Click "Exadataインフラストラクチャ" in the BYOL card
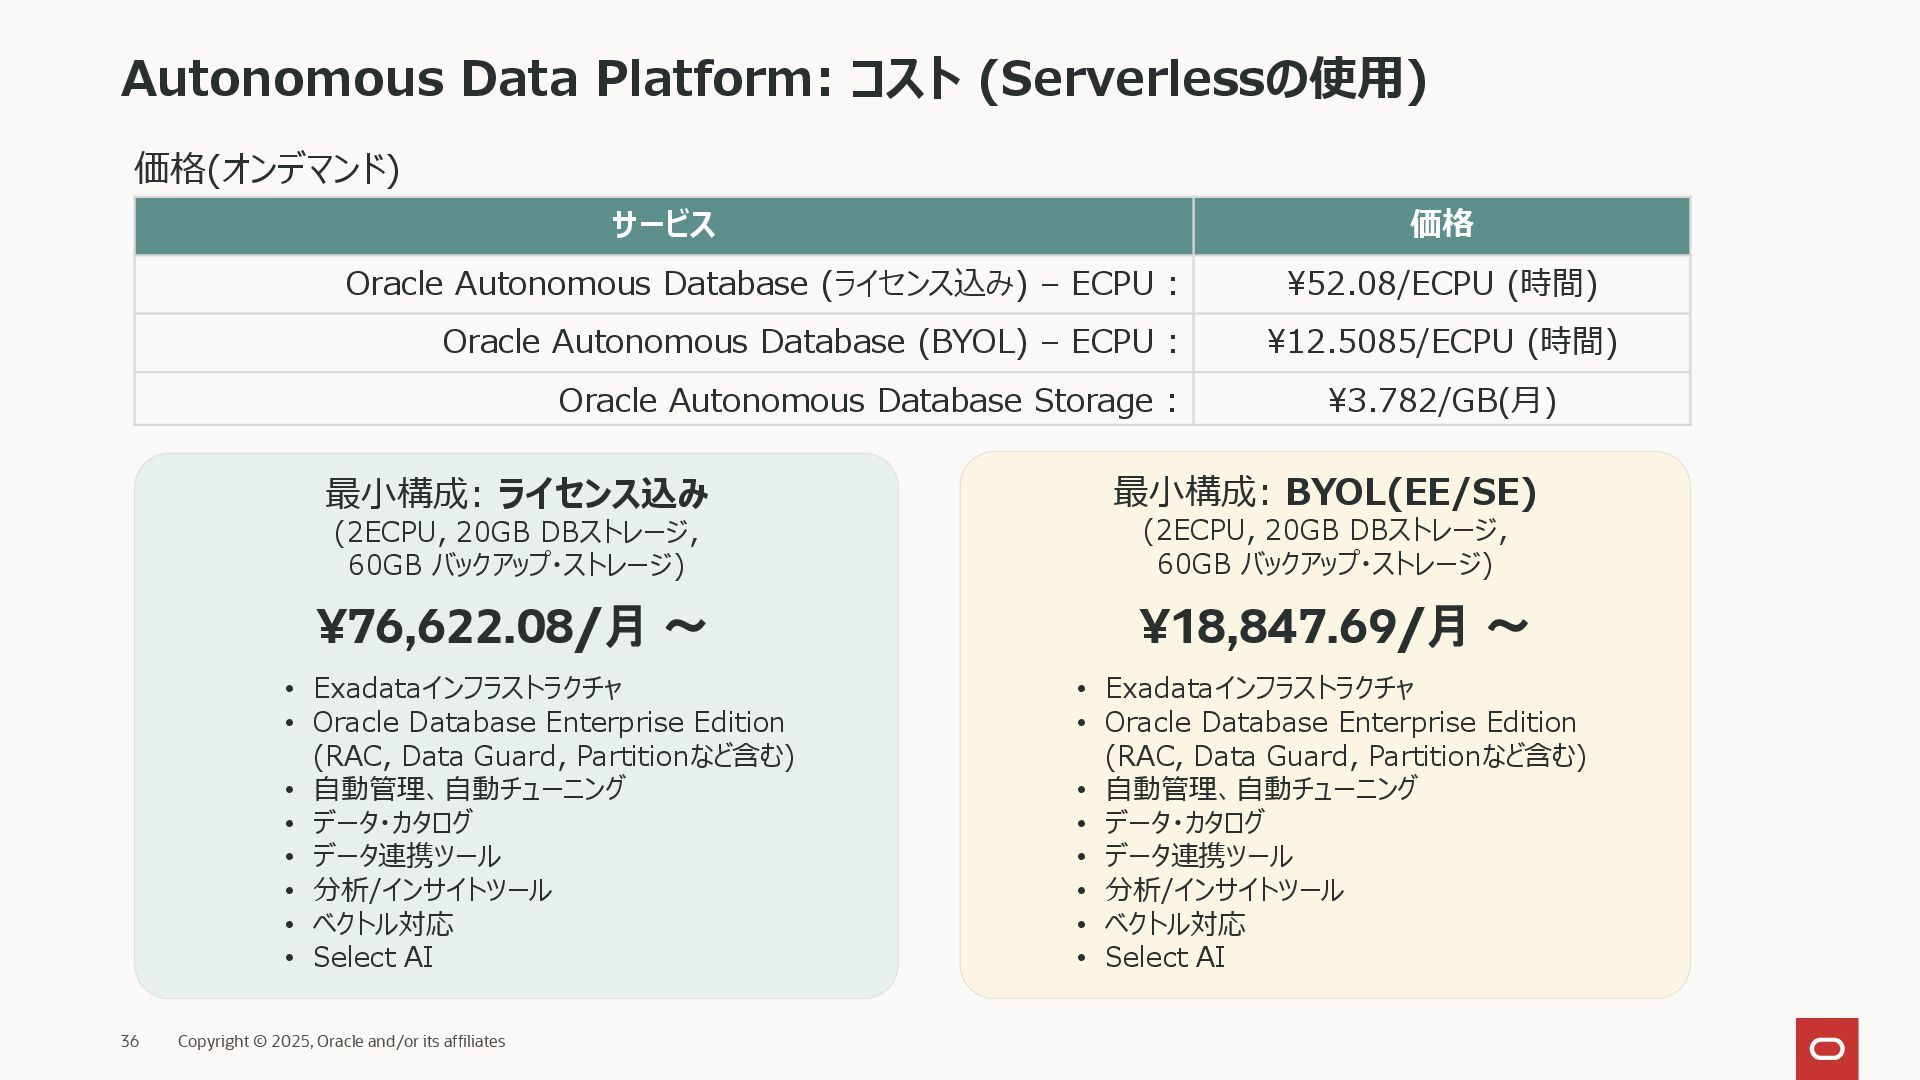The height and width of the screenshot is (1080, 1920). tap(1260, 688)
